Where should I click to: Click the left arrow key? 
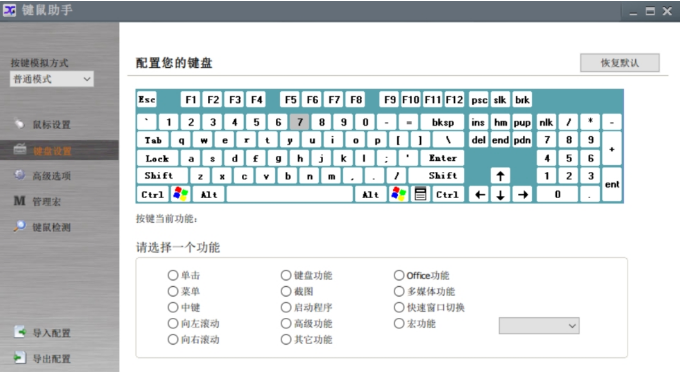pyautogui.click(x=479, y=194)
